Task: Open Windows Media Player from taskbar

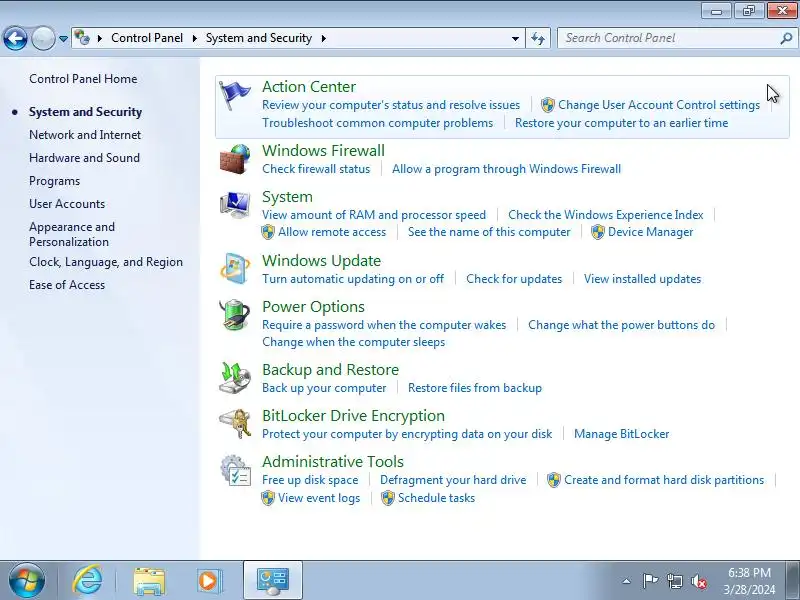Action: [208, 581]
